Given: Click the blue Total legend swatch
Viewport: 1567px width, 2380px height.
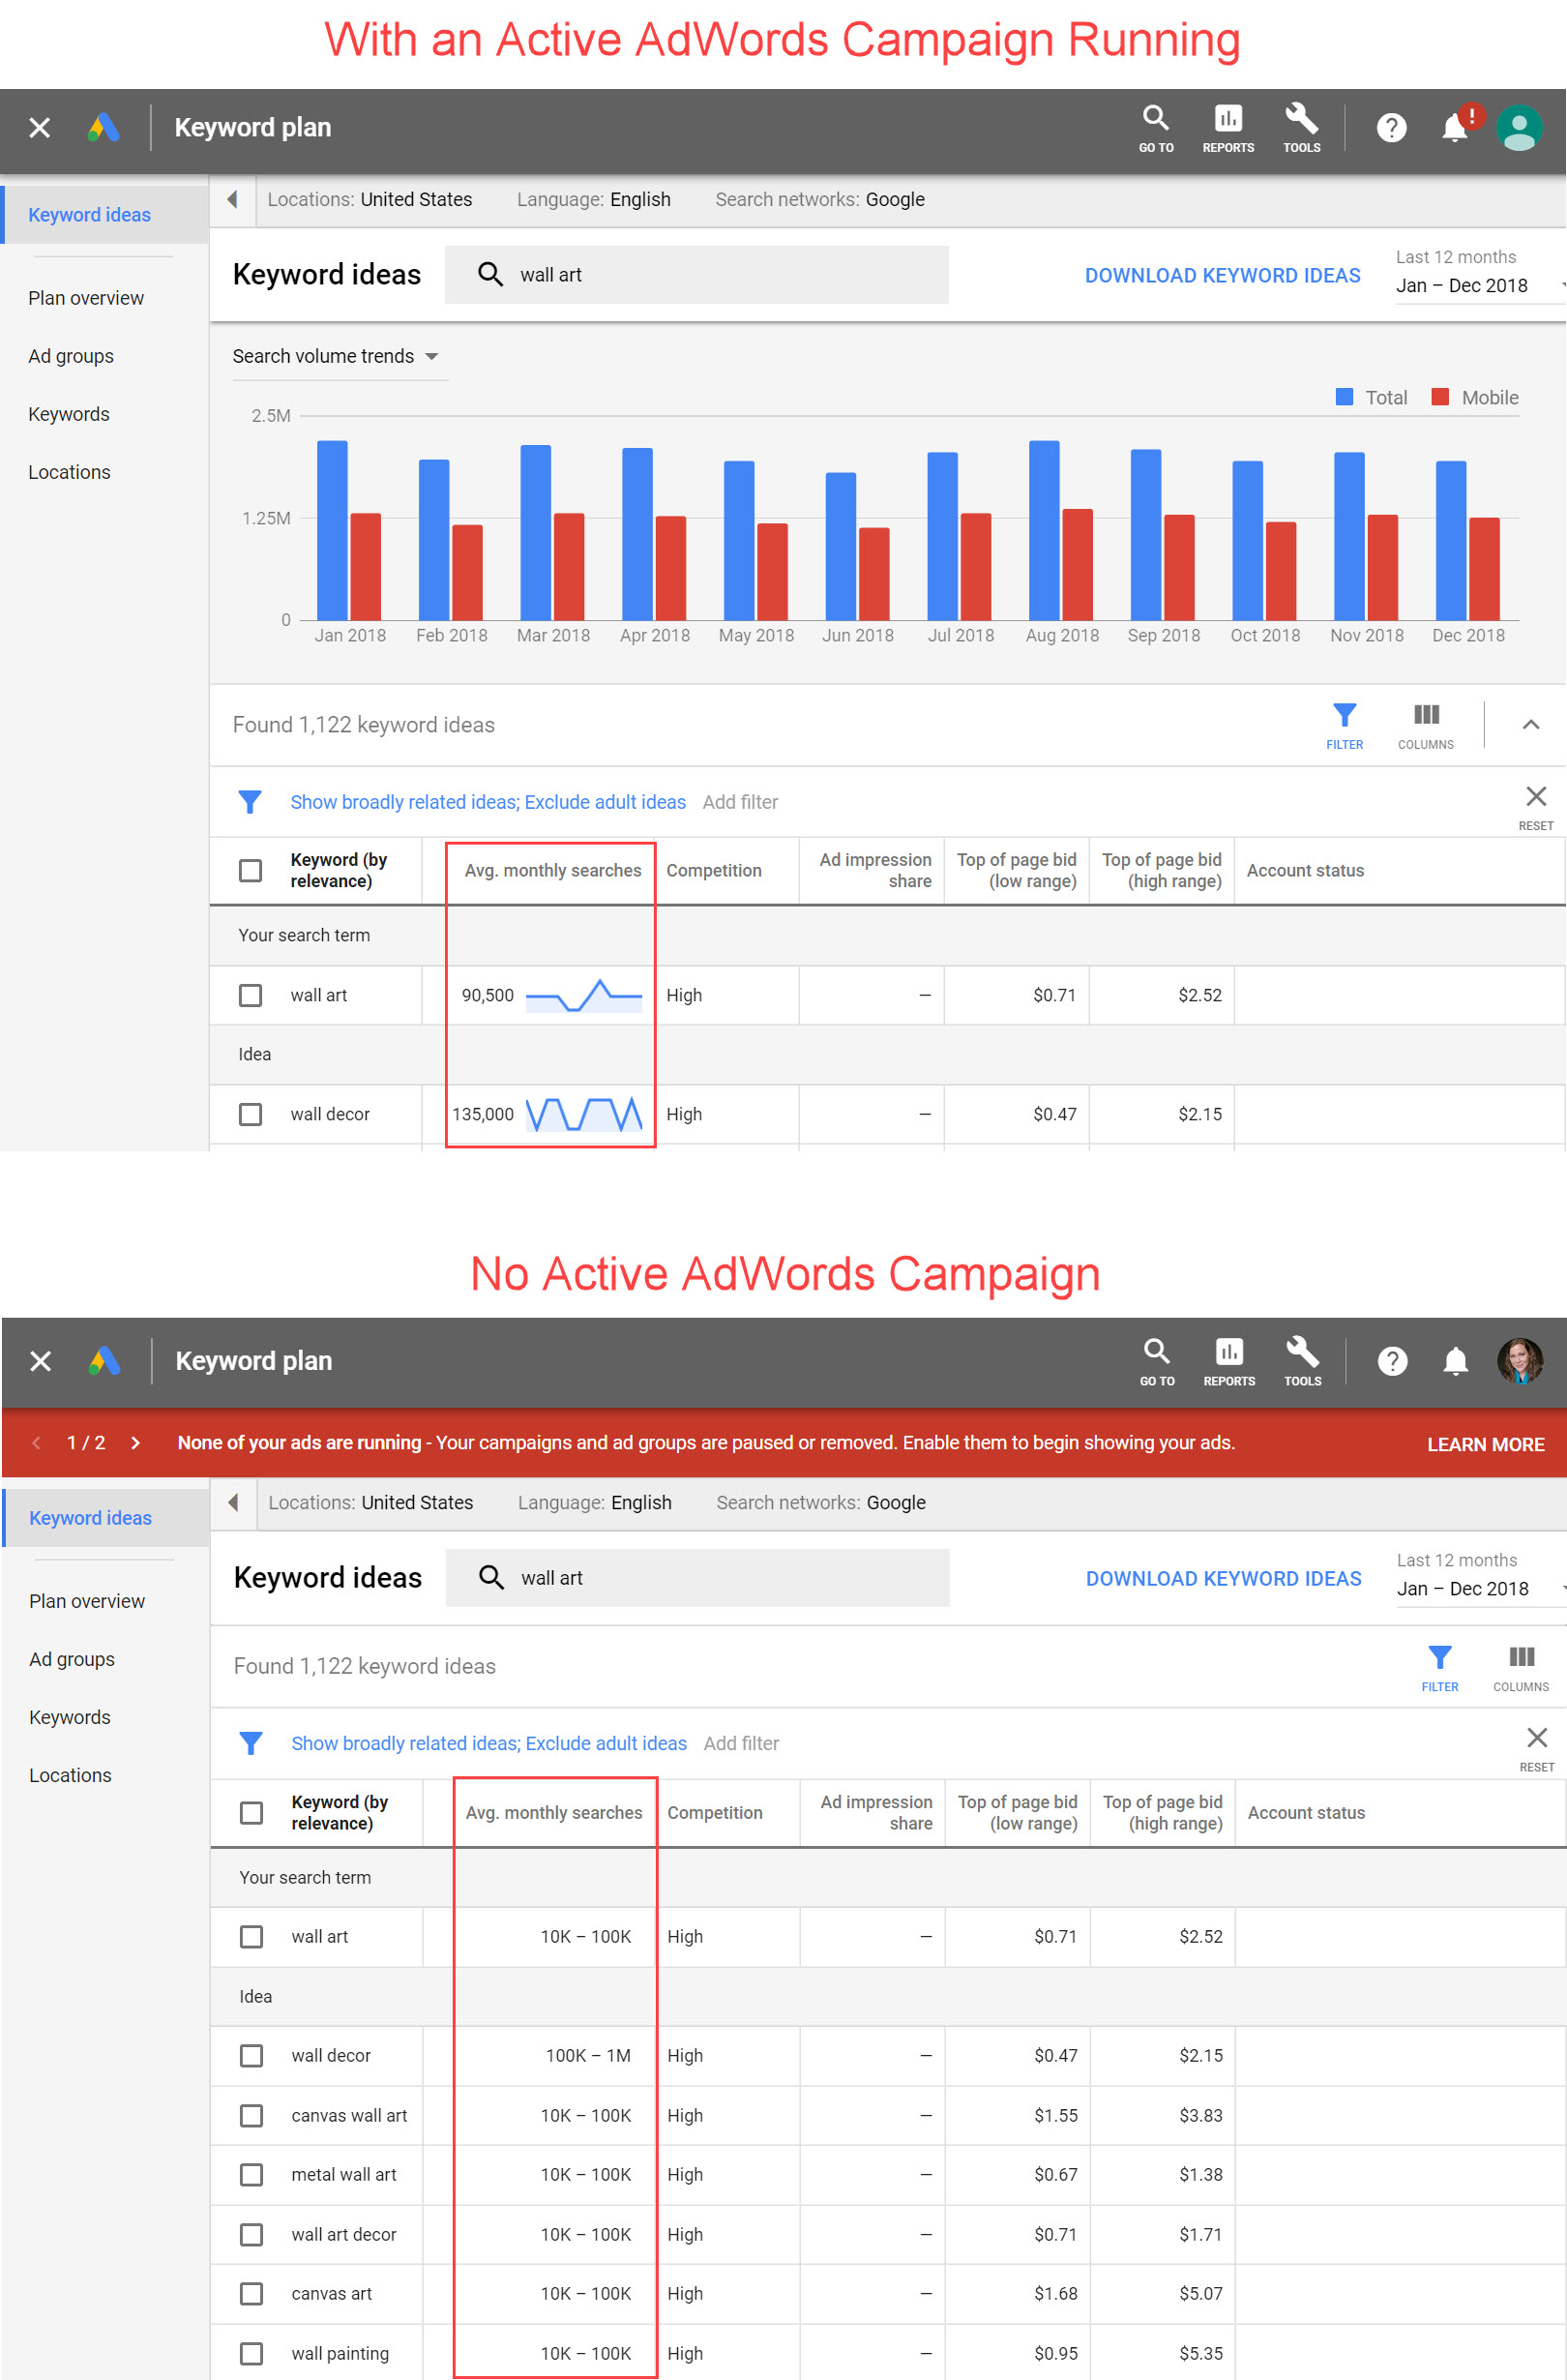Looking at the screenshot, I should point(1344,397).
